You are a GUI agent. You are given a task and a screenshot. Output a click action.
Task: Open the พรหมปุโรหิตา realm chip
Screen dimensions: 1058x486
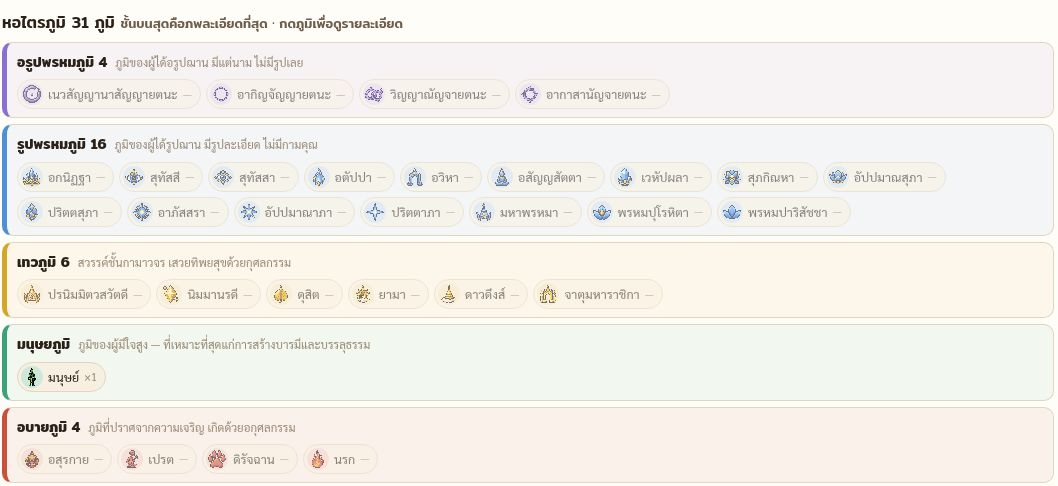(x=649, y=213)
